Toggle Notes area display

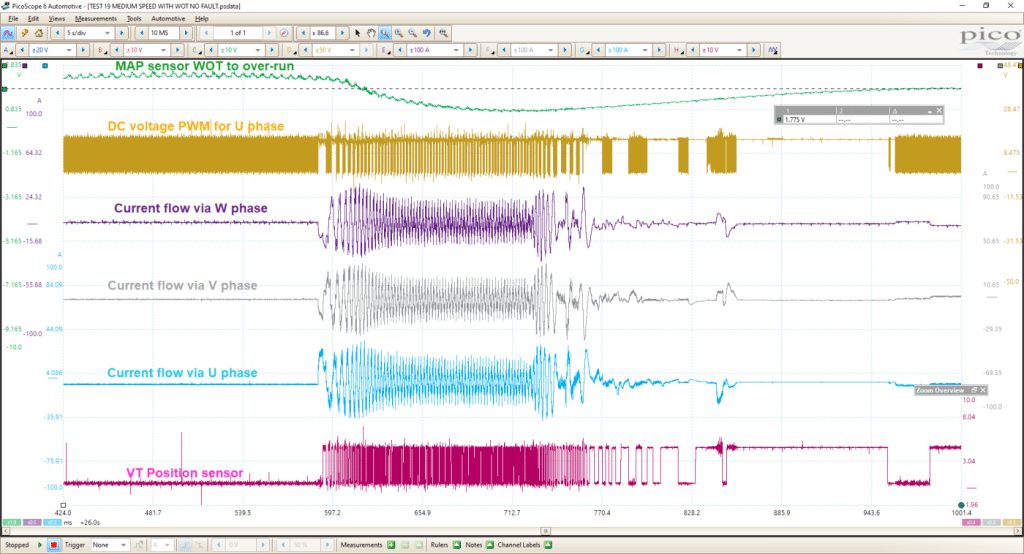[490, 545]
